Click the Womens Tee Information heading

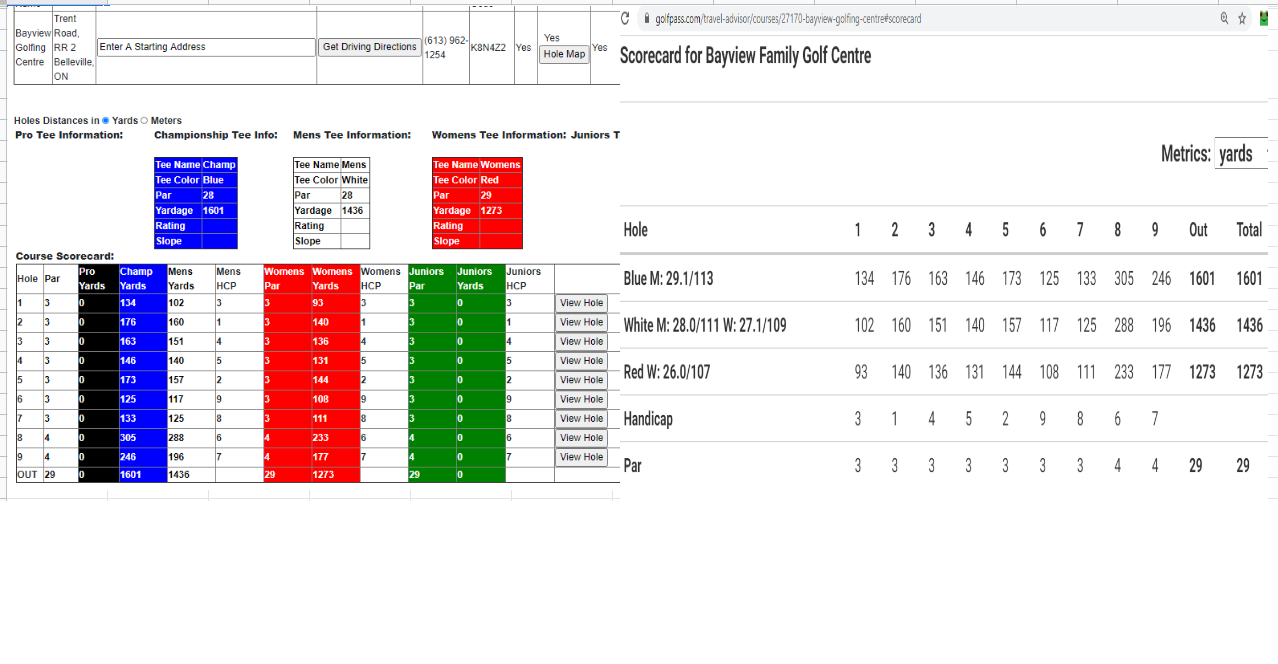point(499,135)
